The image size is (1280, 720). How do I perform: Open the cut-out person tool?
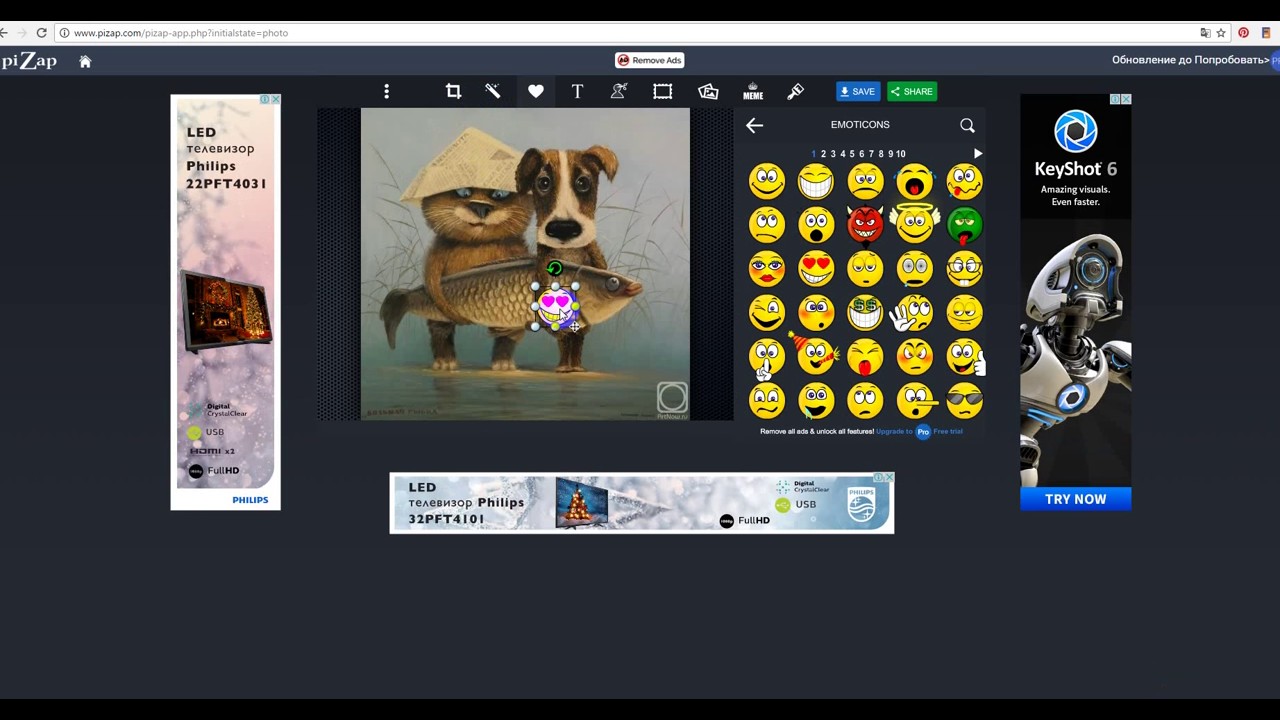pos(619,91)
